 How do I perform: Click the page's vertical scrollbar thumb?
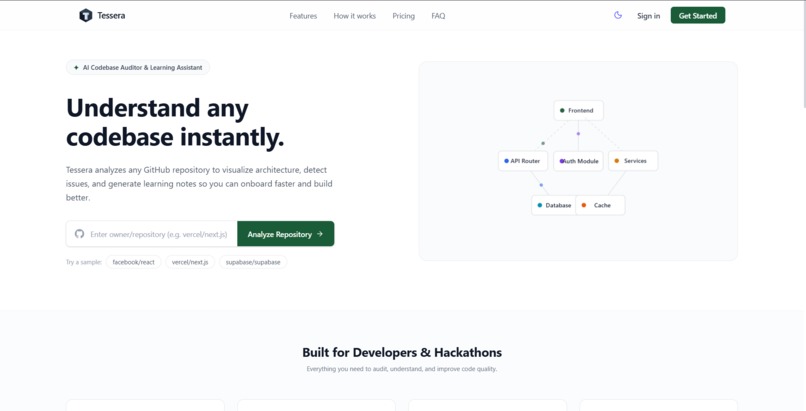803,54
